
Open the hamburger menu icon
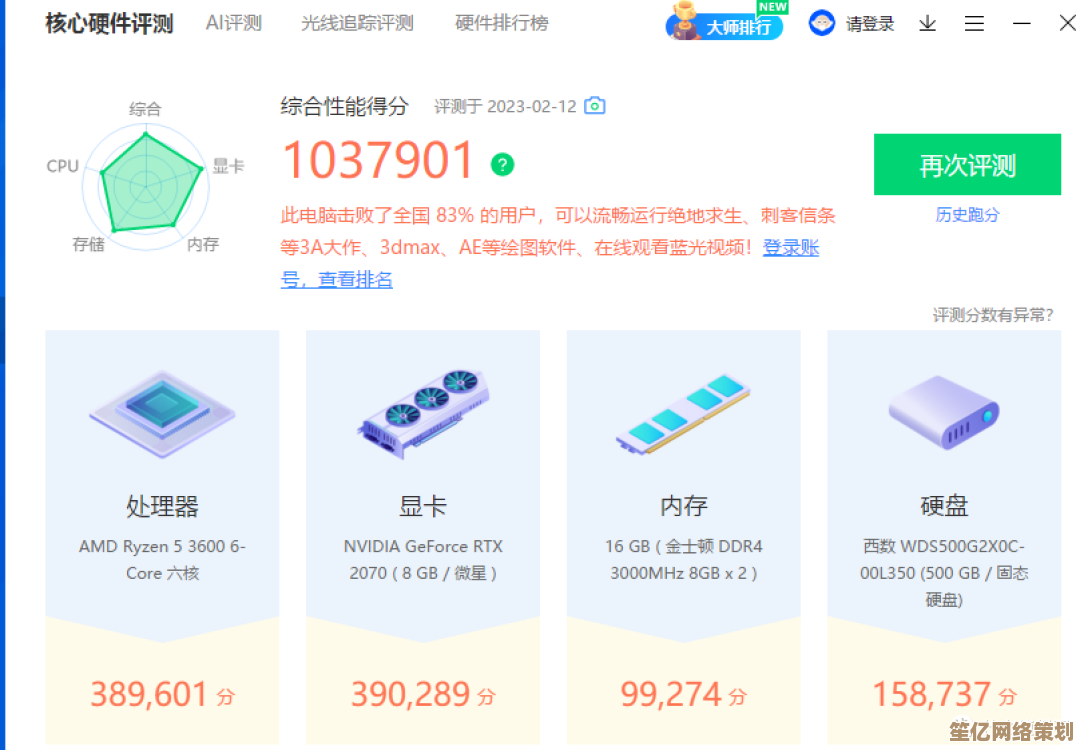click(974, 24)
